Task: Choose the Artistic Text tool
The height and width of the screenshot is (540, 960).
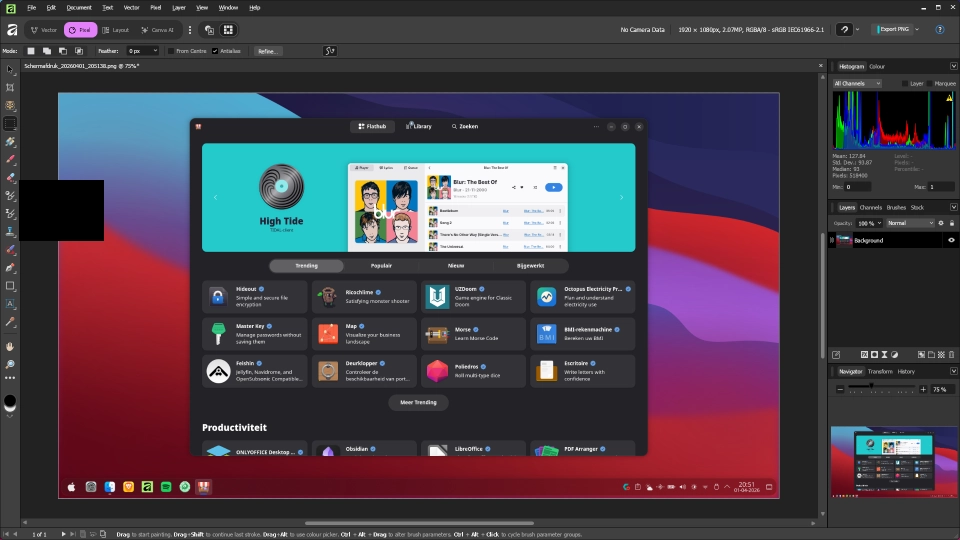Action: click(x=10, y=303)
